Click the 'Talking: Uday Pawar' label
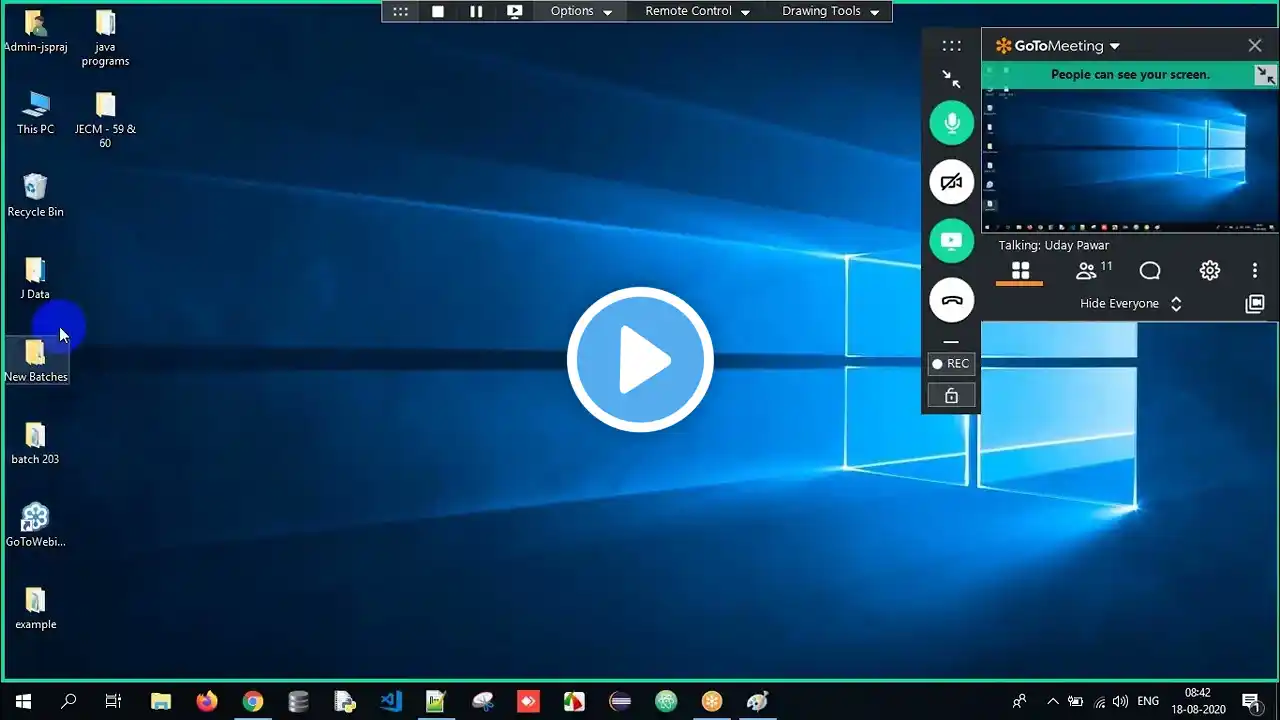Screen dimensions: 1280x720 1053,246
